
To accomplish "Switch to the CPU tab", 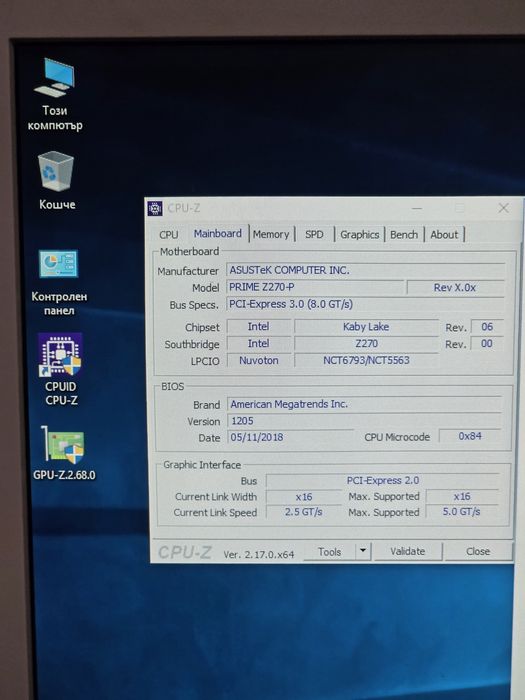I will (168, 235).
